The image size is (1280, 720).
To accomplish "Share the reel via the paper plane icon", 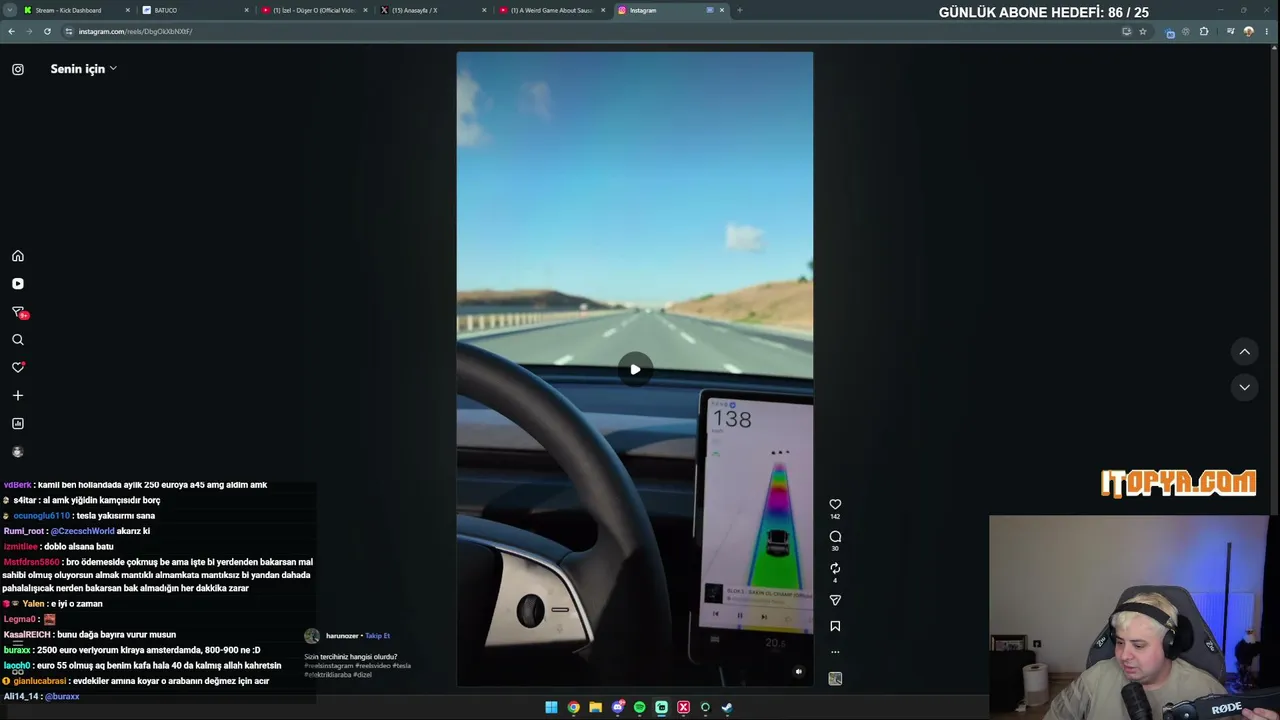I will click(x=835, y=600).
